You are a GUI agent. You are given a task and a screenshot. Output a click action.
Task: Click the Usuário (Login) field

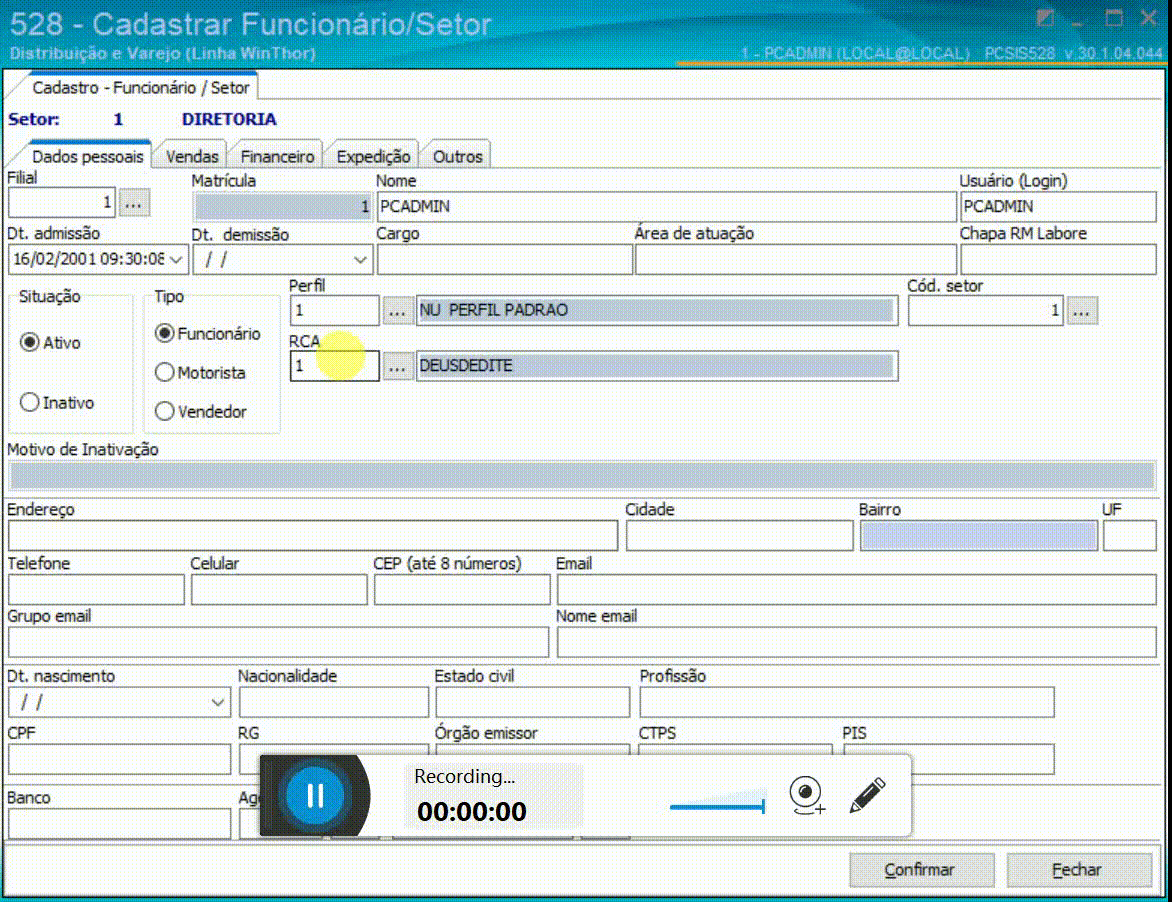pos(1058,206)
